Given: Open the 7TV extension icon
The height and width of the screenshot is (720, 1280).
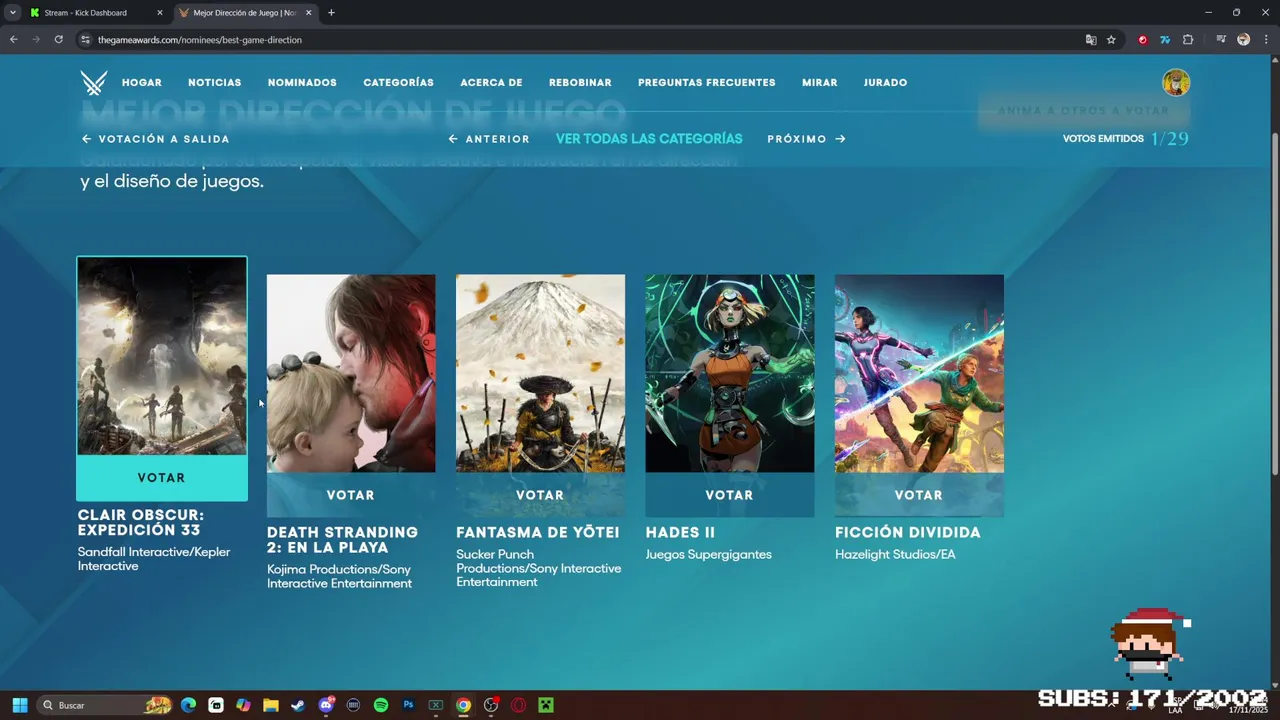Looking at the screenshot, I should click(x=1165, y=40).
